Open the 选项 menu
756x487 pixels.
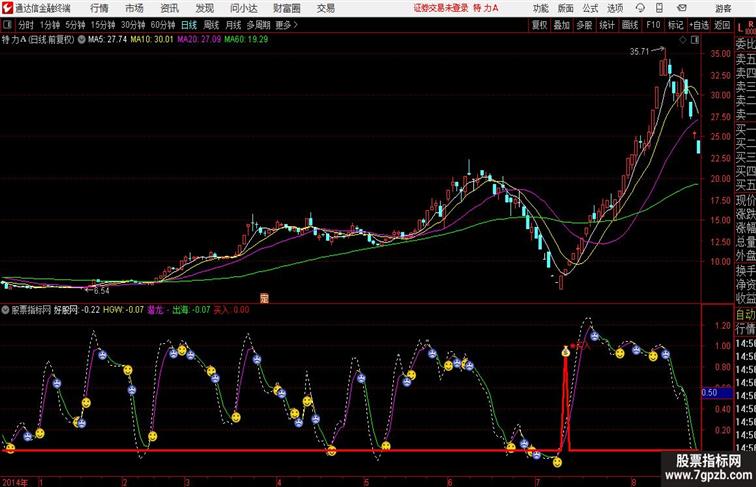pos(615,8)
